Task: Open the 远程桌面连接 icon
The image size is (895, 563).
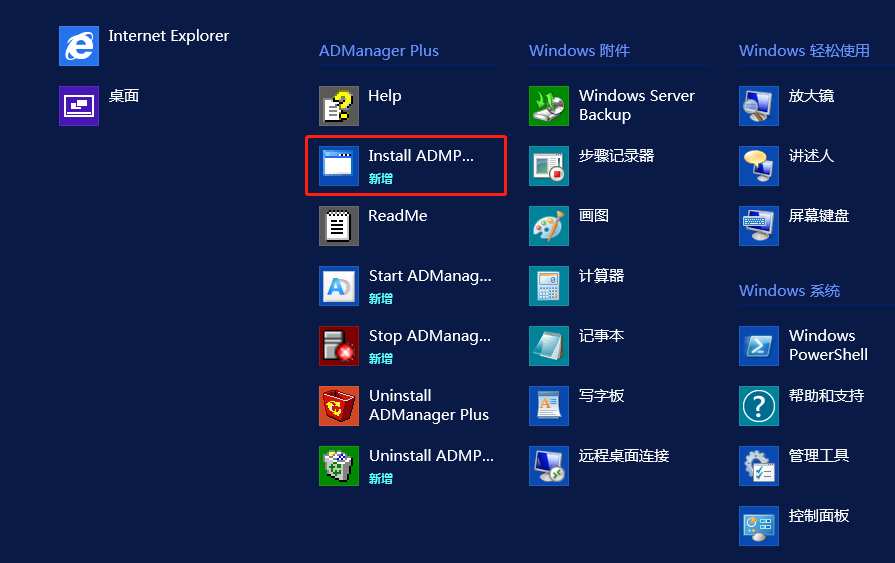Action: (549, 465)
